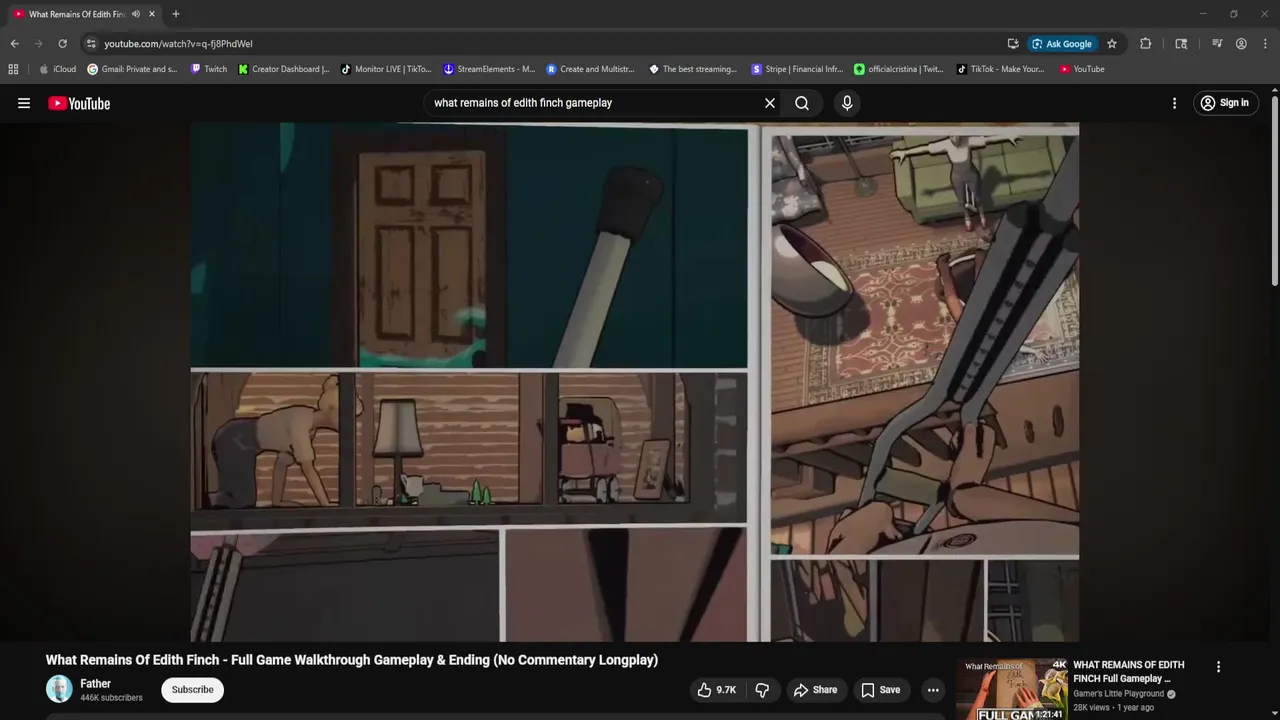The width and height of the screenshot is (1280, 720).
Task: Save video to a playlist
Action: (x=881, y=690)
